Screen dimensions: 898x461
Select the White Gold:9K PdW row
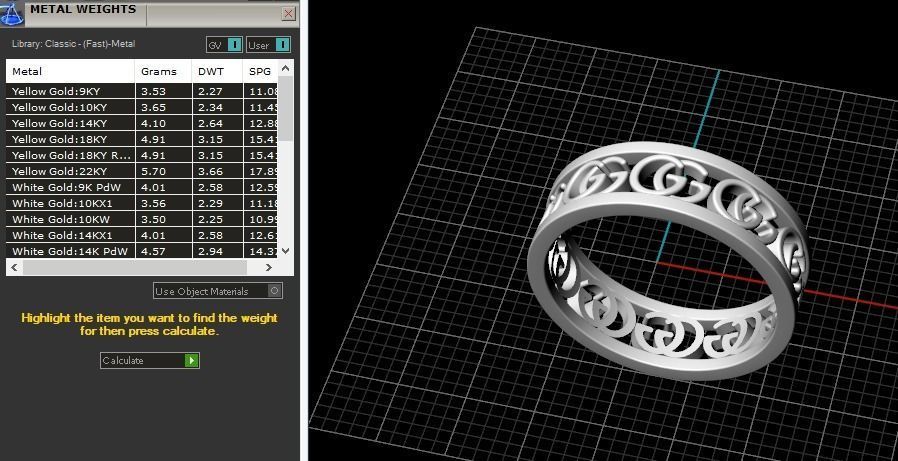[142, 187]
